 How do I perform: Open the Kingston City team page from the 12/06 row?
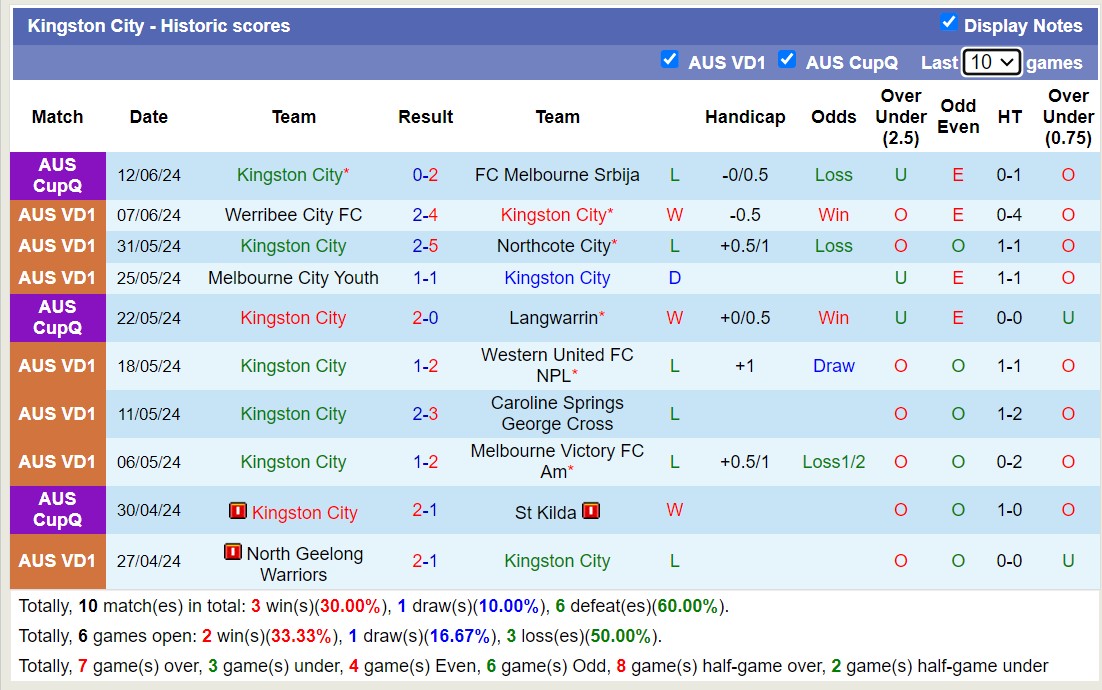tap(289, 175)
